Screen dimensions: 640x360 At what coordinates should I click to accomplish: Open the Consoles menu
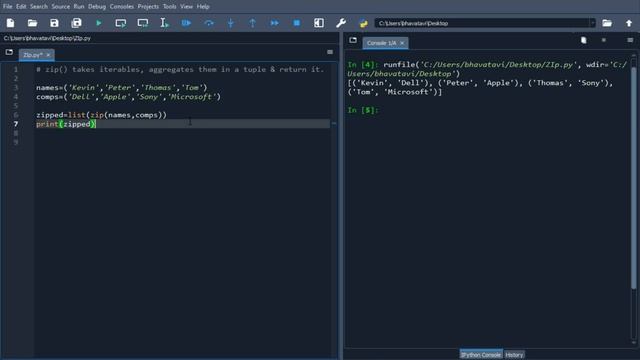122,7
